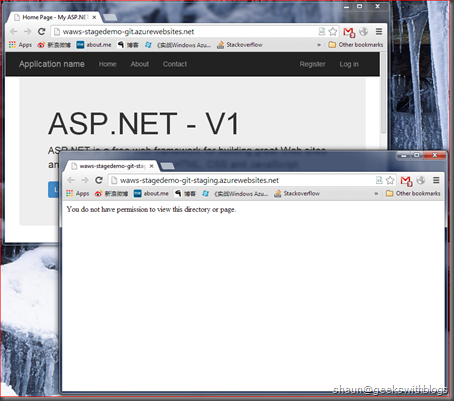Screen dimensions: 454x401
Task: Open About nav menu item
Action: point(140,64)
